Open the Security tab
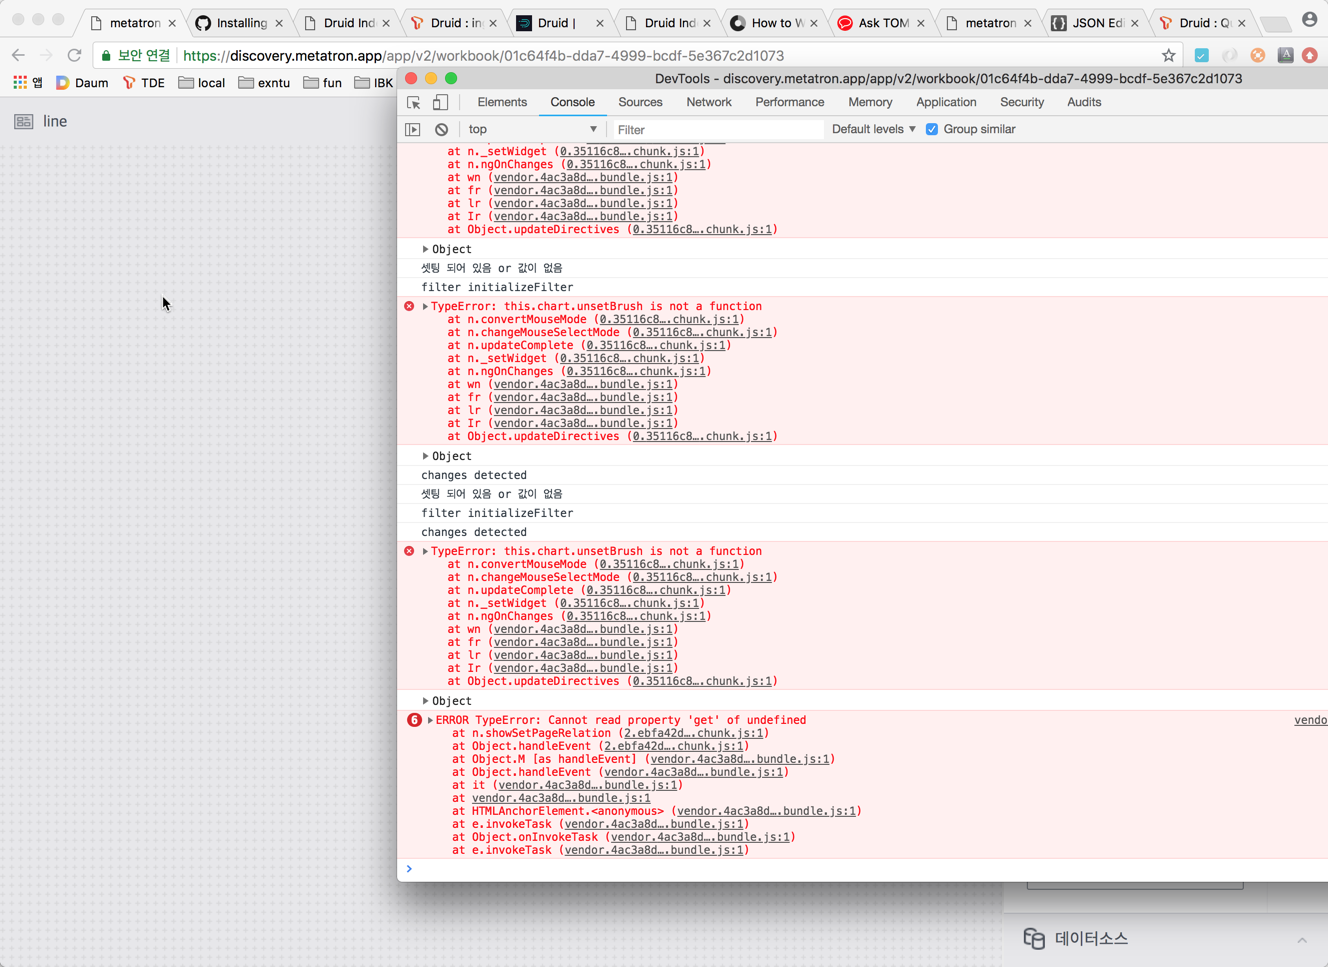Screen dimensions: 1328x967 point(1022,102)
